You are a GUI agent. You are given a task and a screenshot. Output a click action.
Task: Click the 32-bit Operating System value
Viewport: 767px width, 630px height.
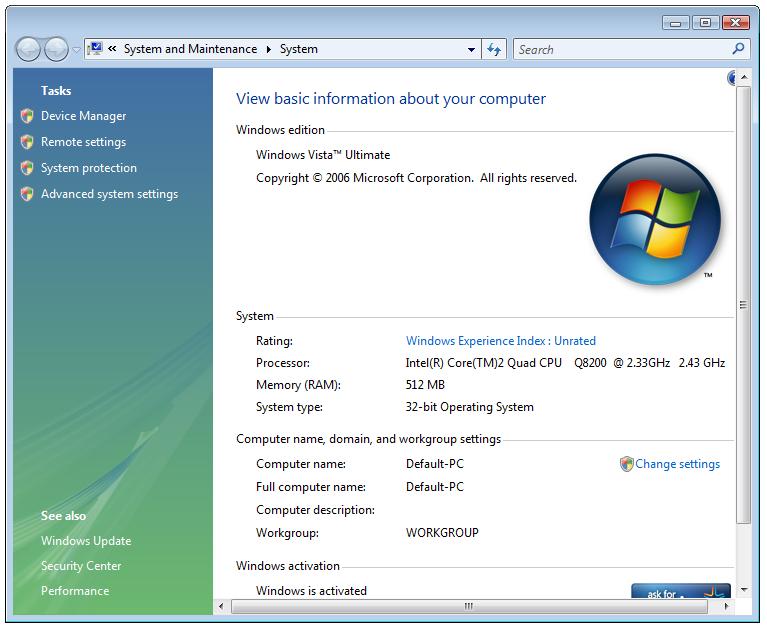tap(470, 407)
